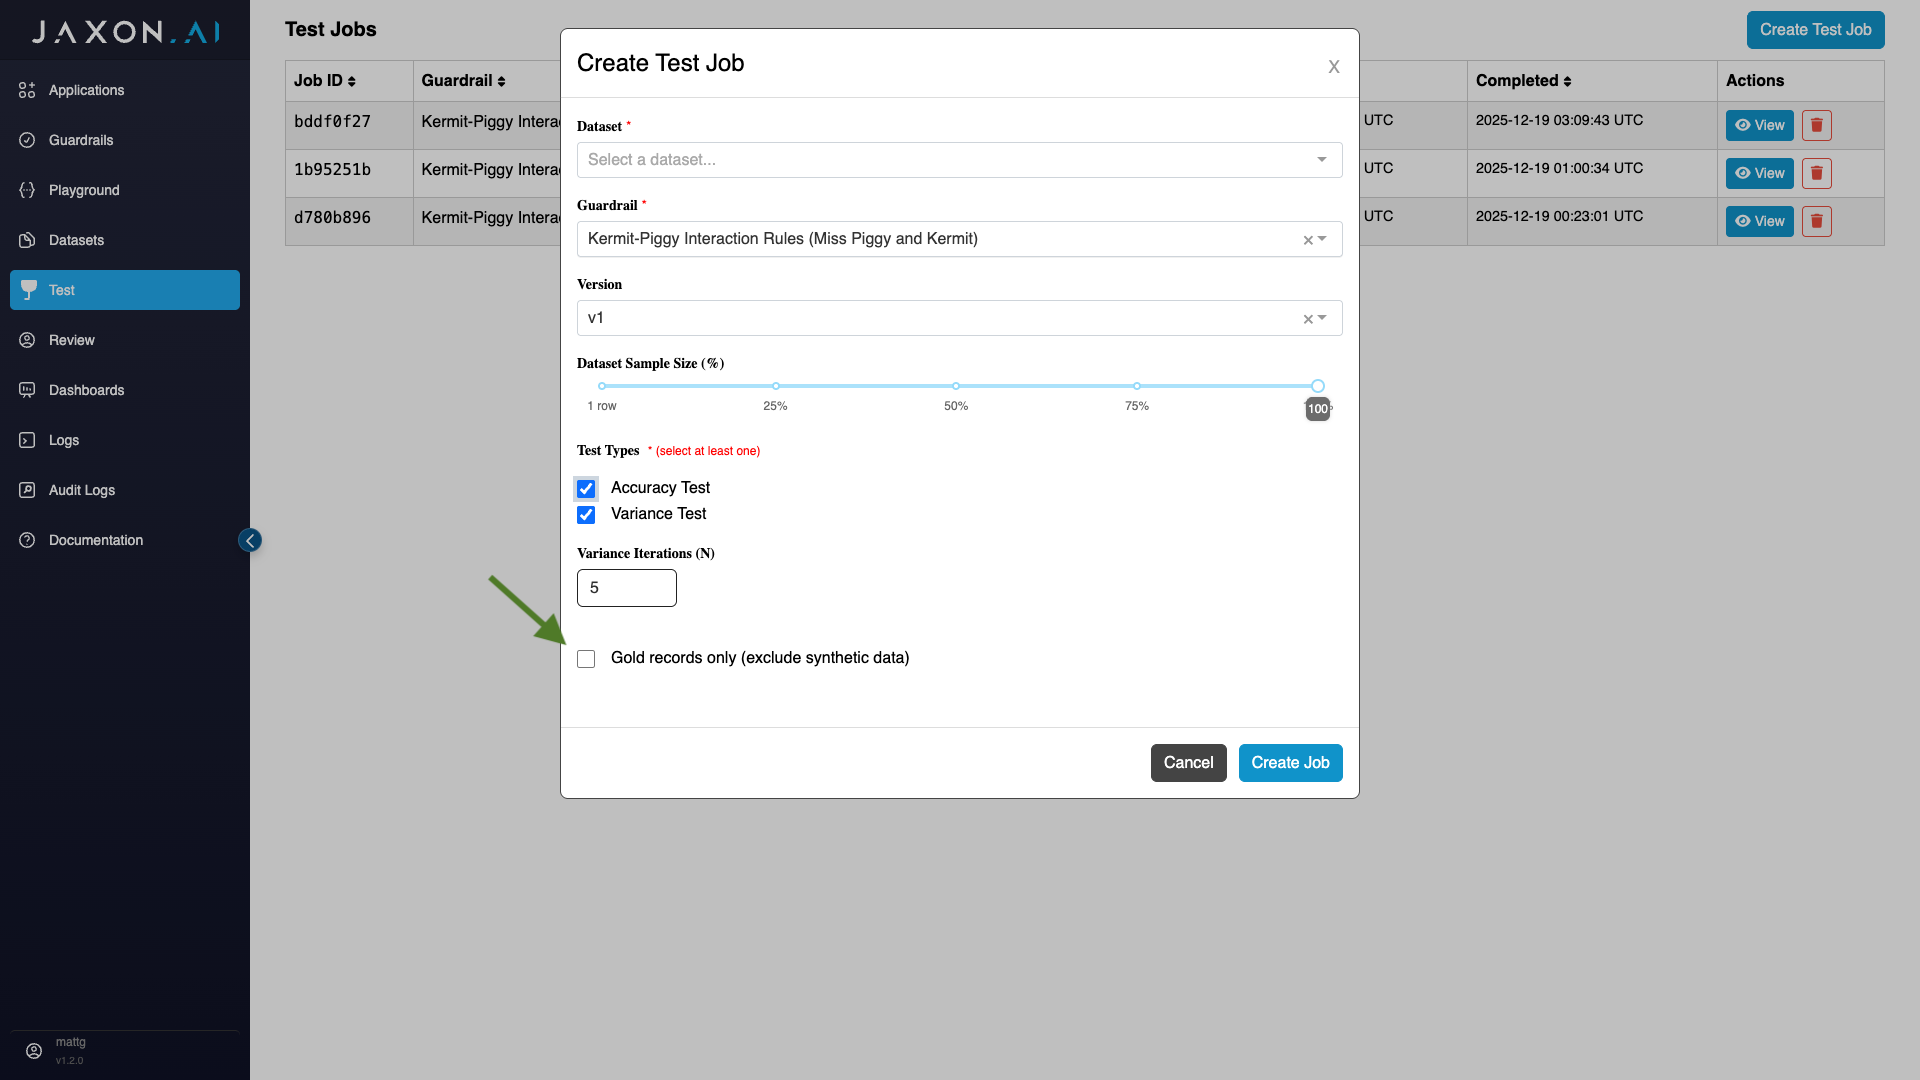
Task: Click the Applications sidebar icon
Action: click(27, 90)
